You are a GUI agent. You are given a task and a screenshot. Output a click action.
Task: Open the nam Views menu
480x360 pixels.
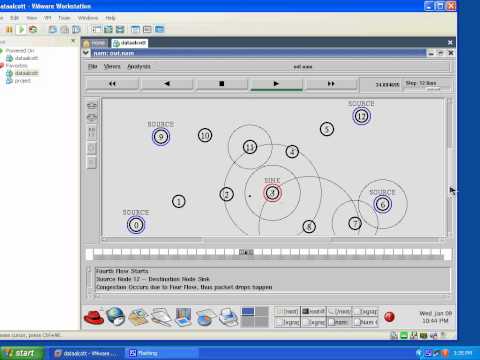pyautogui.click(x=112, y=66)
